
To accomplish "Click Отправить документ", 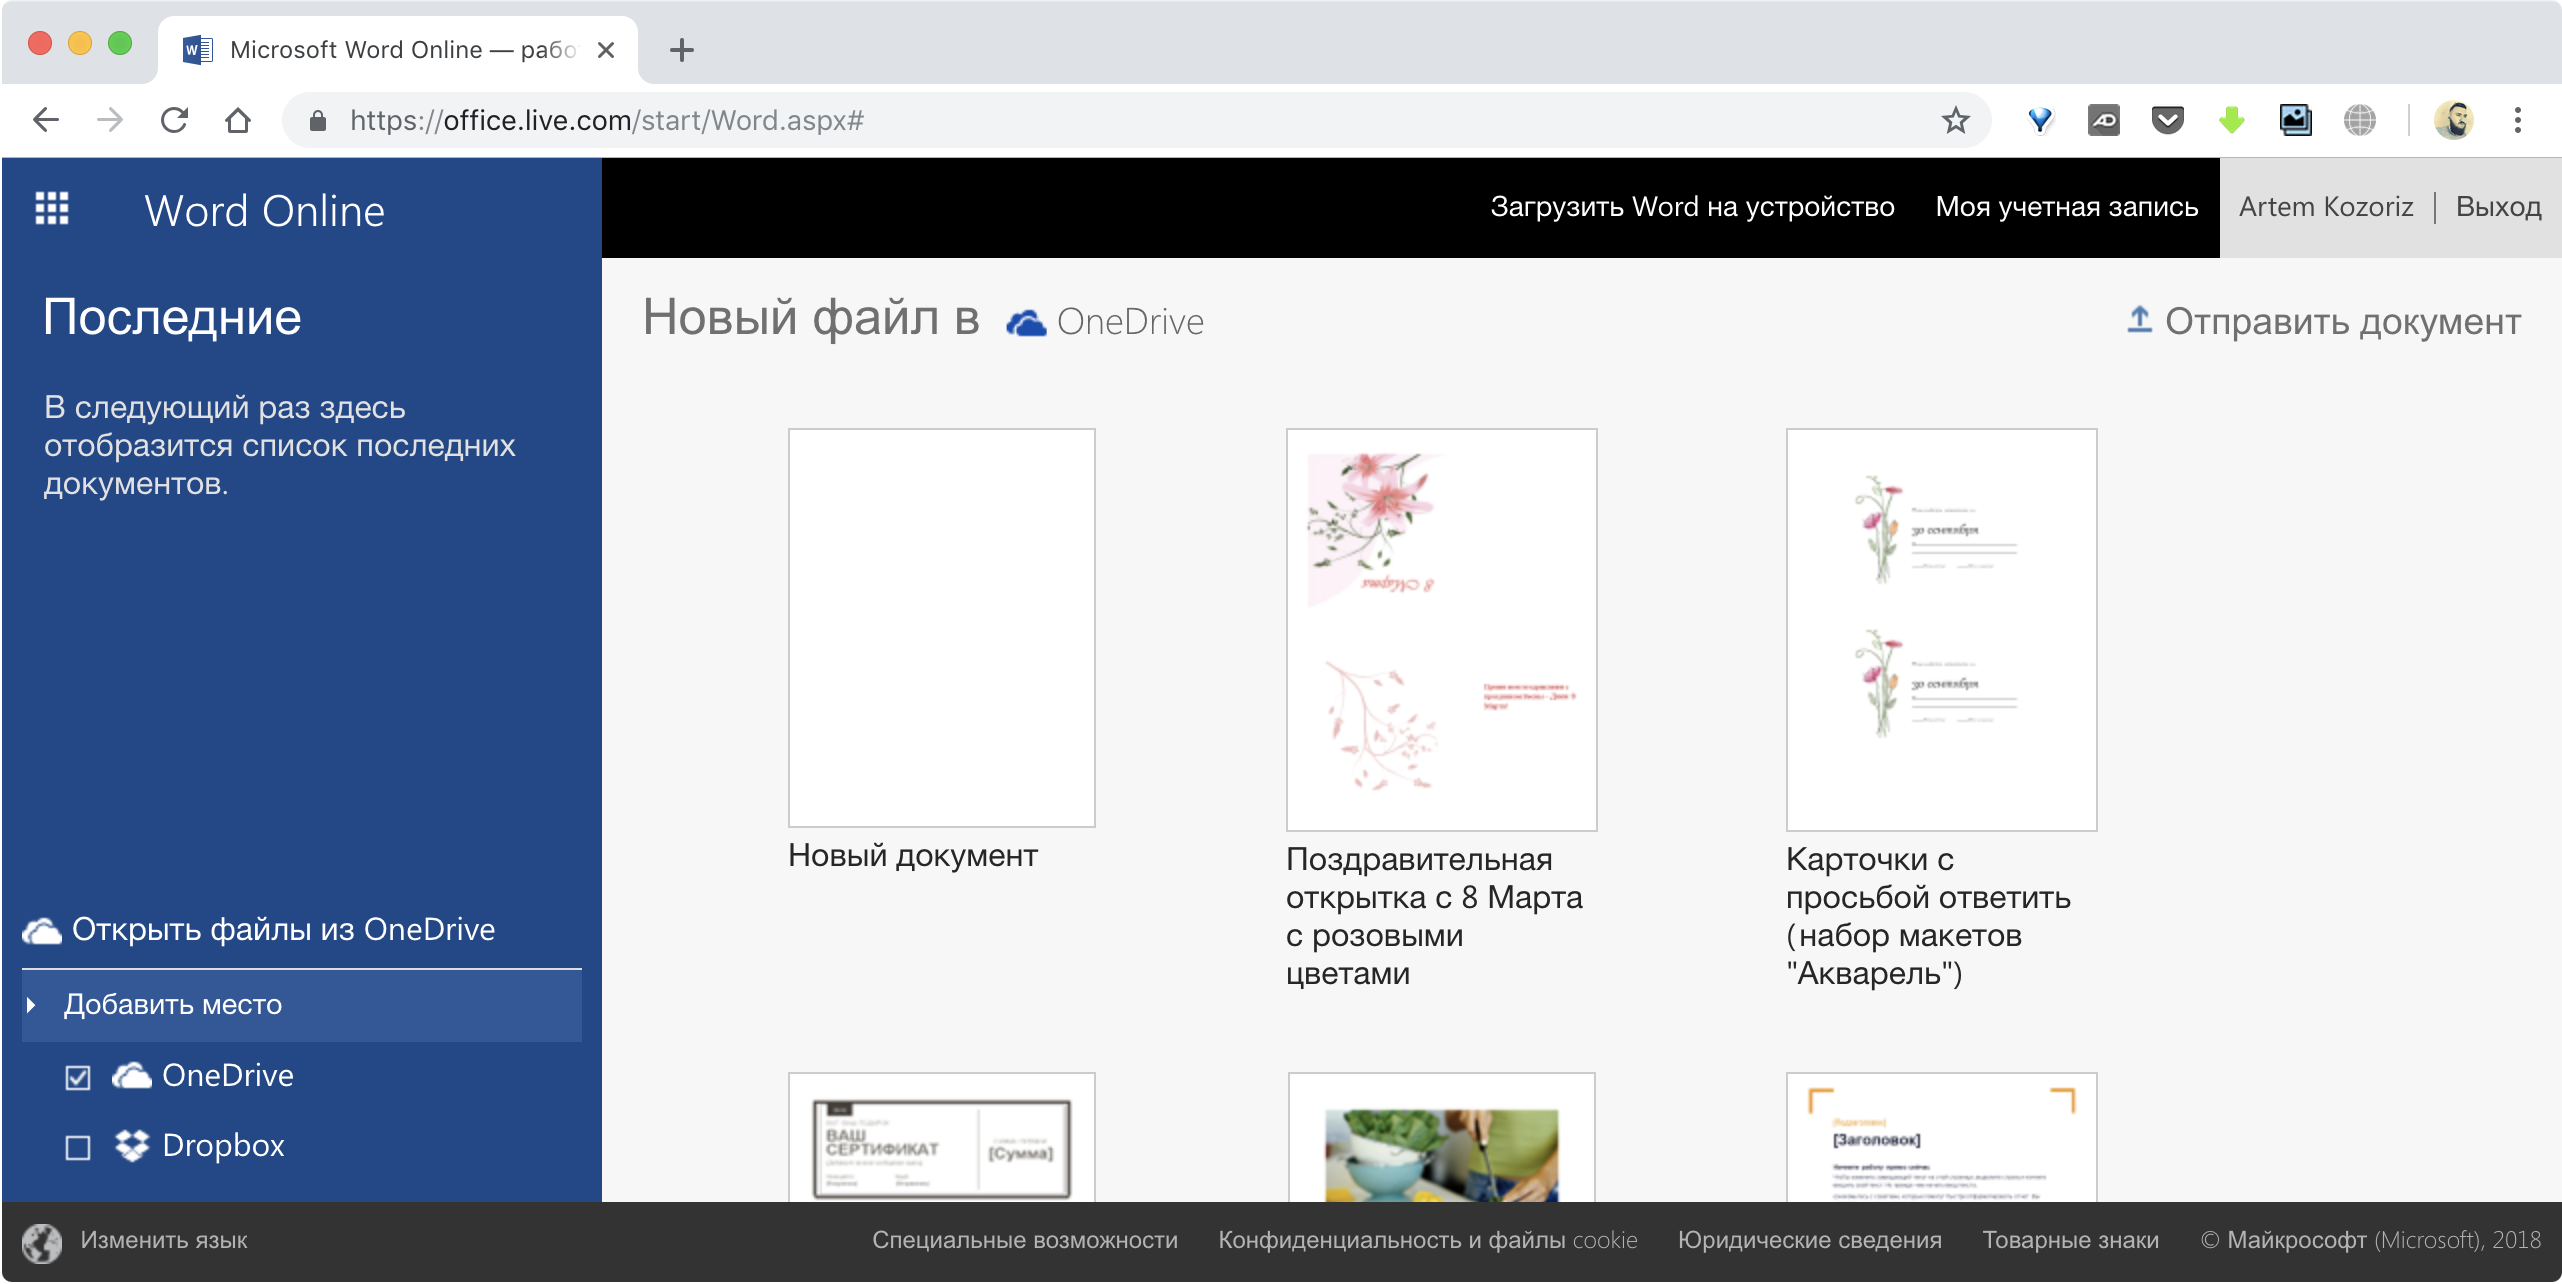I will 2323,322.
